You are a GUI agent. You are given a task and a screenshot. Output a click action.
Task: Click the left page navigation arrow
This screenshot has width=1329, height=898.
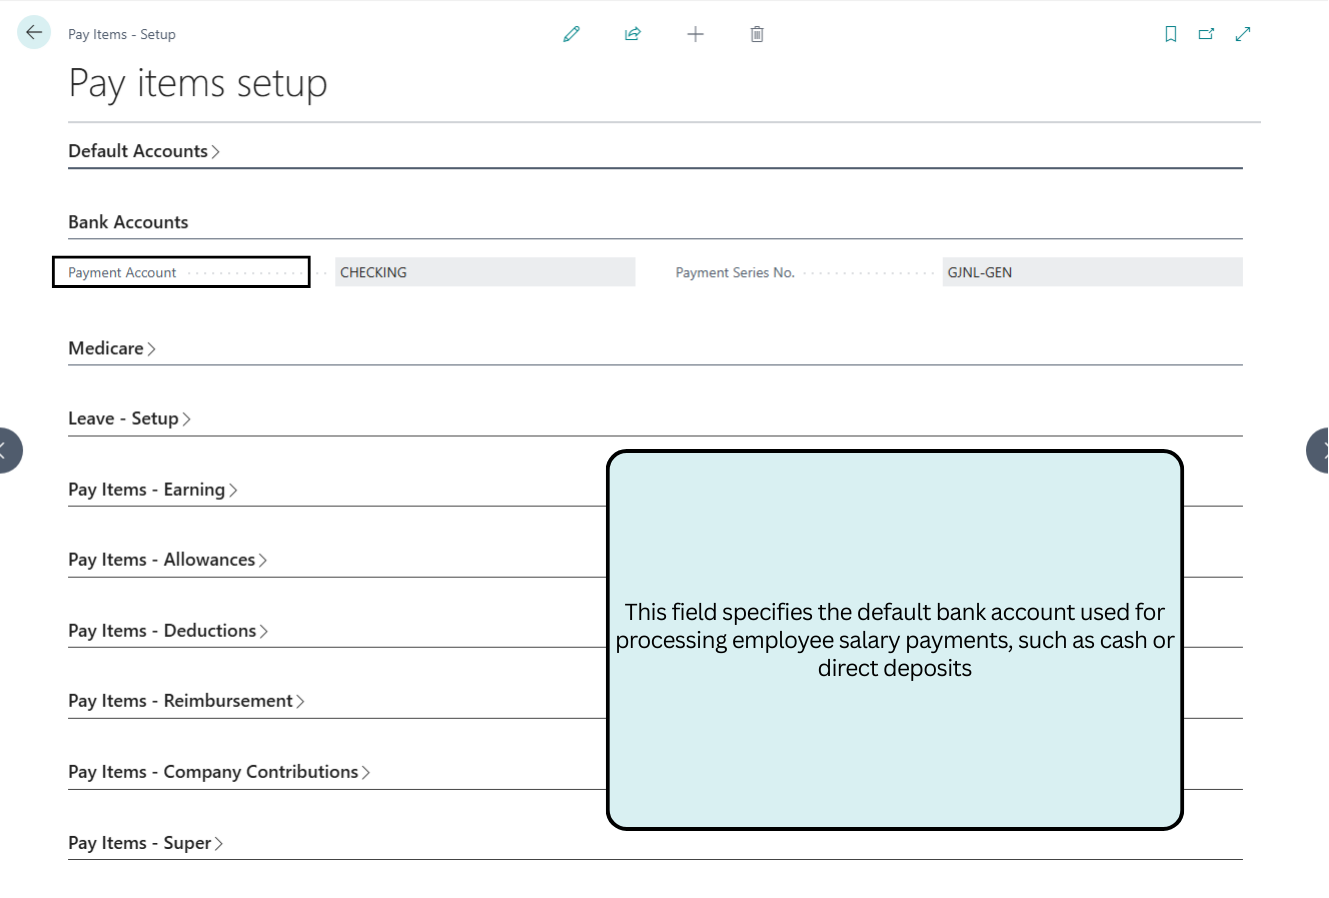pyautogui.click(x=8, y=450)
